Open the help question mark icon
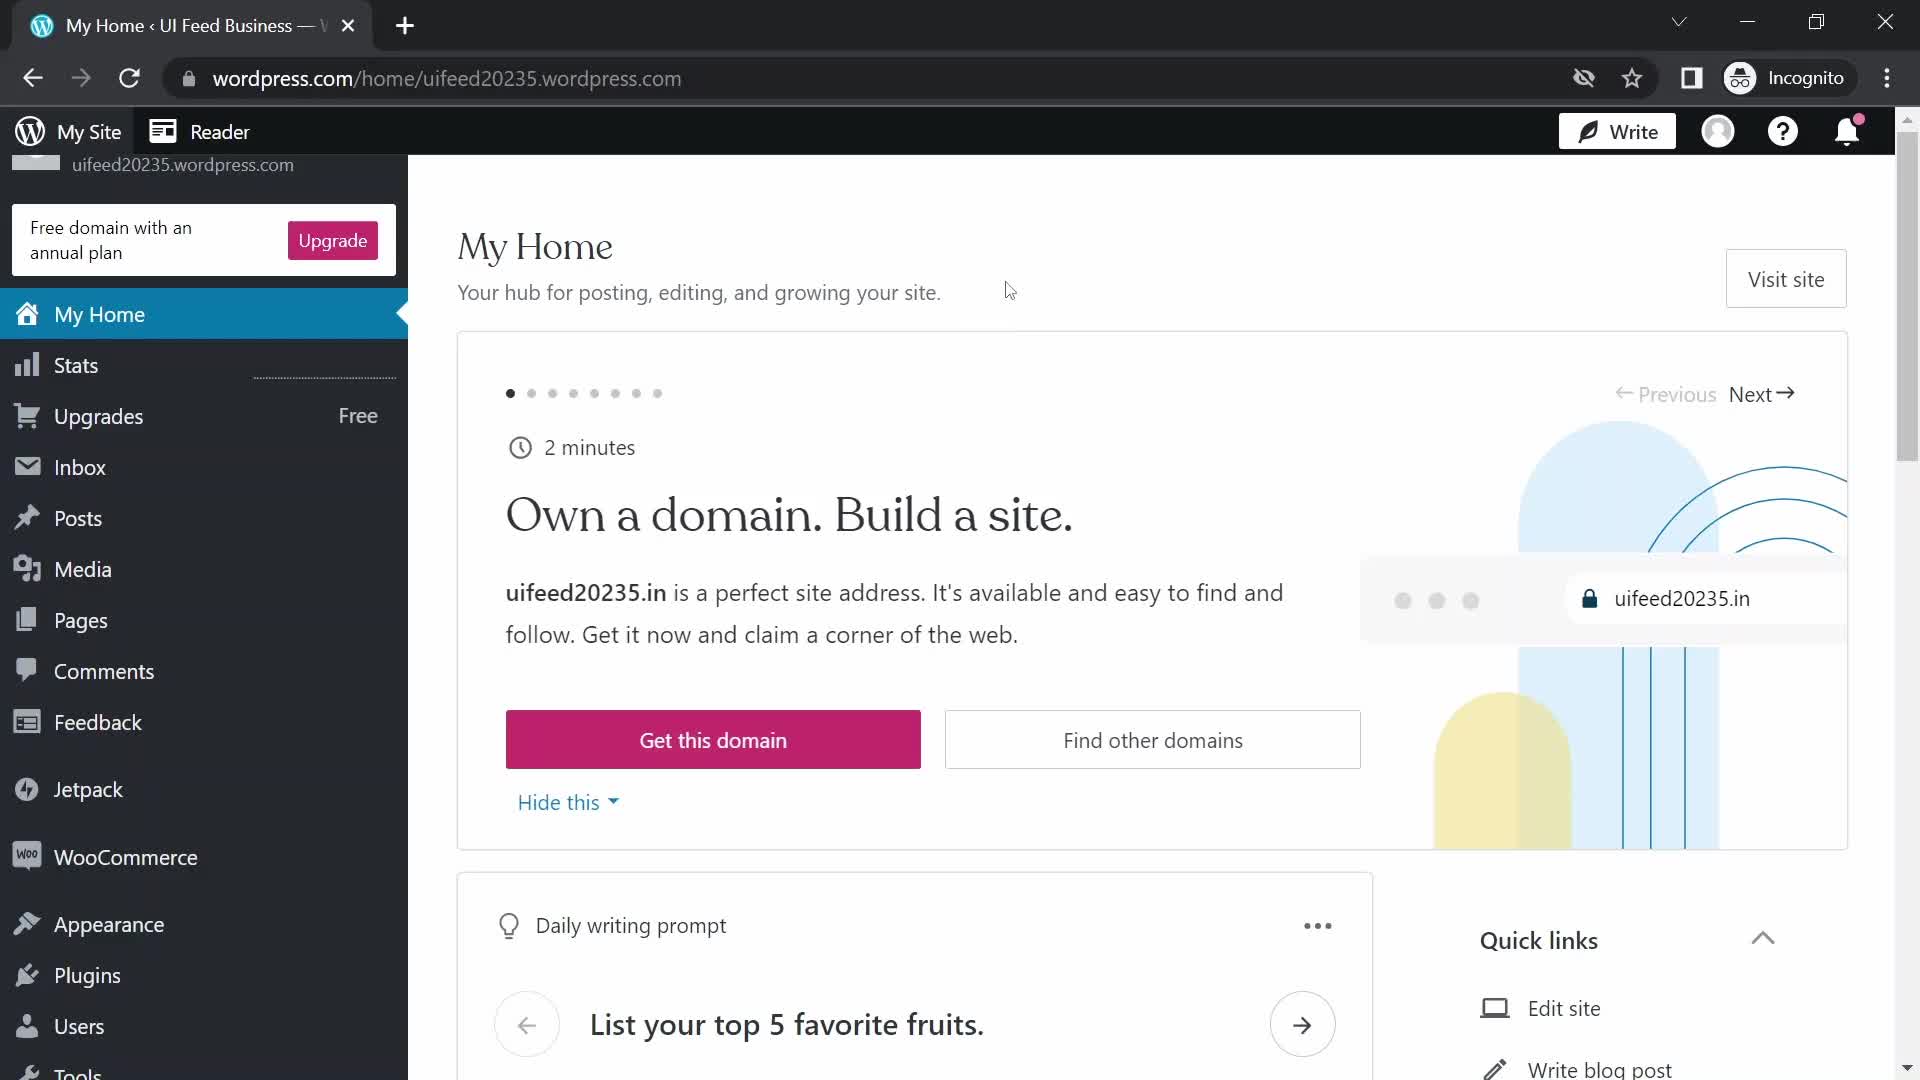This screenshot has width=1920, height=1080. tap(1784, 131)
